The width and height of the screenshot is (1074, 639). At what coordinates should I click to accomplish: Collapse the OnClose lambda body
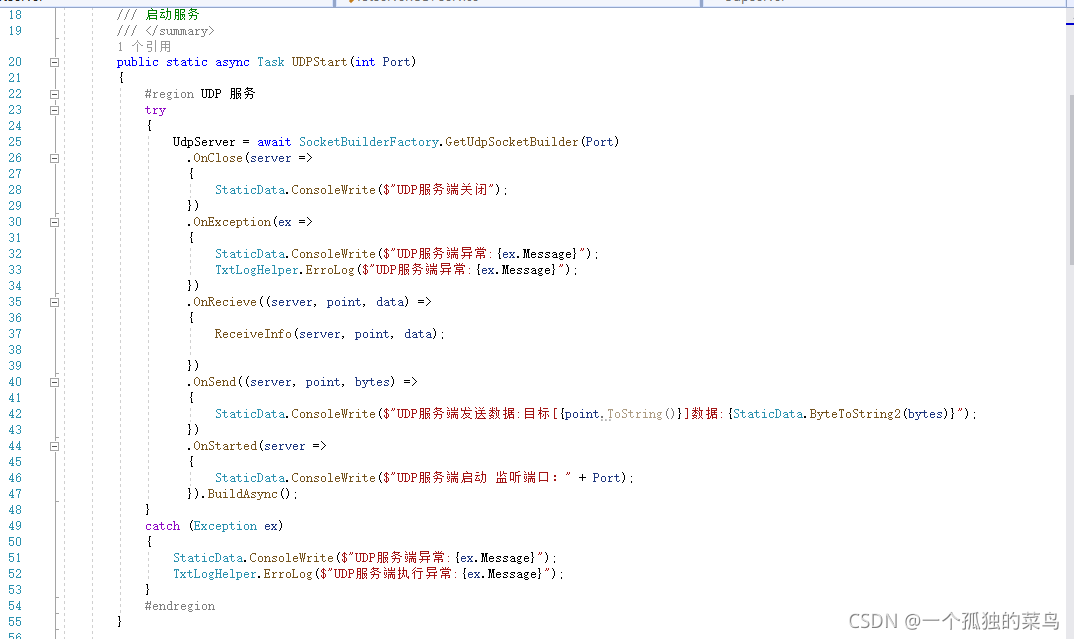[55, 157]
